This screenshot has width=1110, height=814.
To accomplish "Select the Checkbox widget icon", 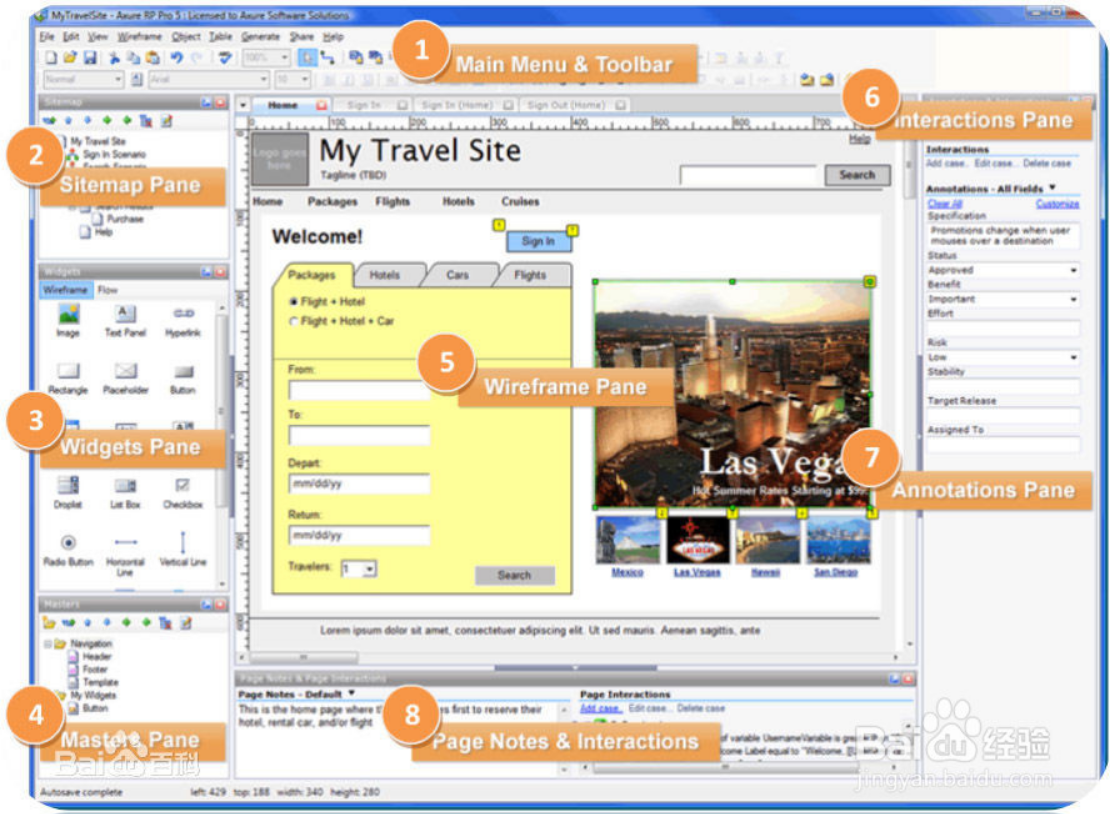I will 183,485.
